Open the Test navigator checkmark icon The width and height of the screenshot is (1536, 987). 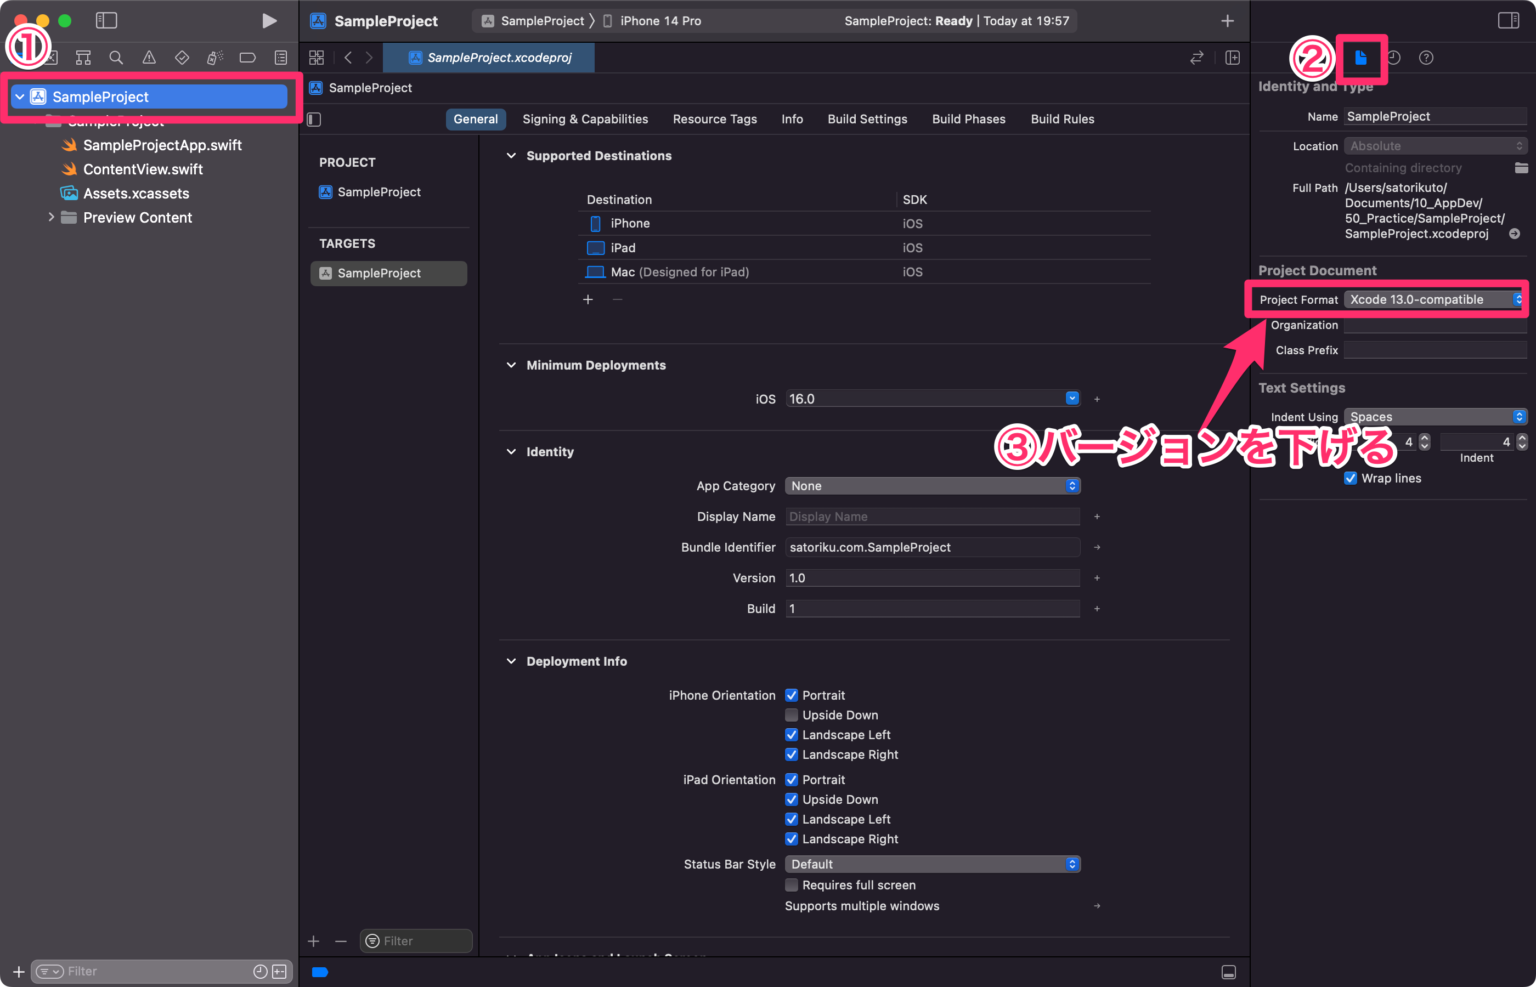tap(183, 58)
